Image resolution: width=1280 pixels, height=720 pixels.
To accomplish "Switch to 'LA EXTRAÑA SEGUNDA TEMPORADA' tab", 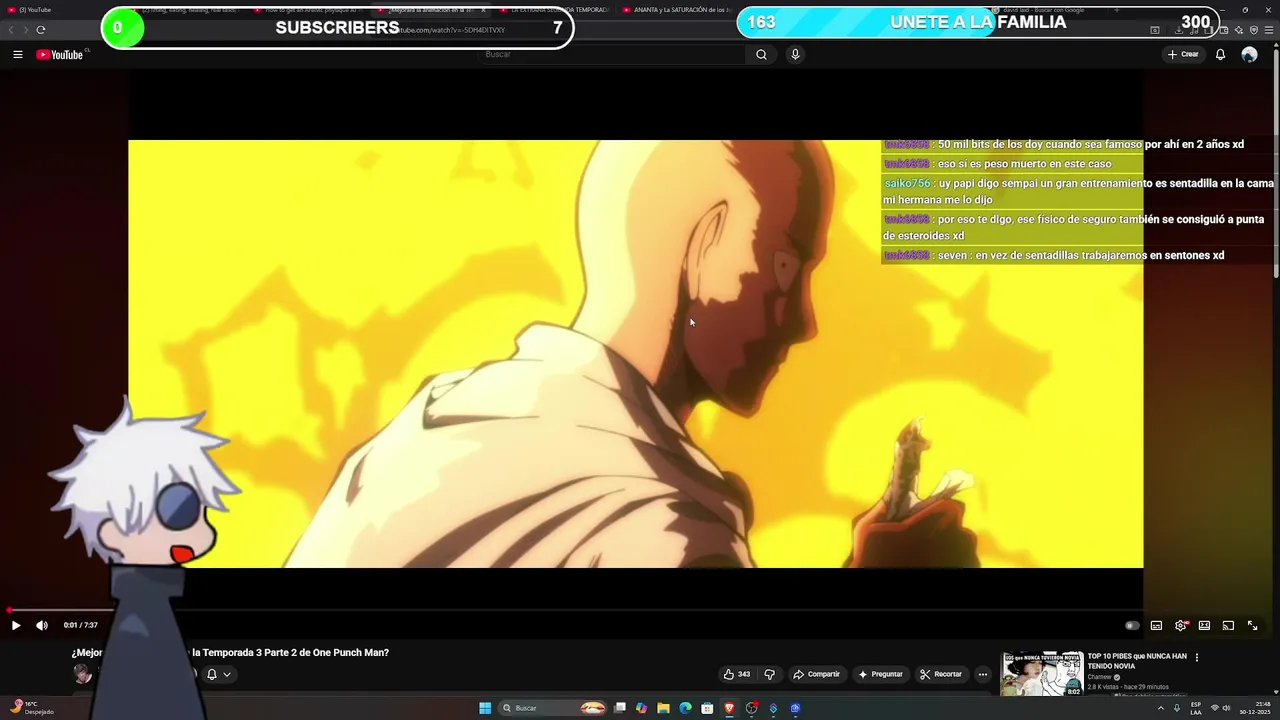I will click(553, 10).
